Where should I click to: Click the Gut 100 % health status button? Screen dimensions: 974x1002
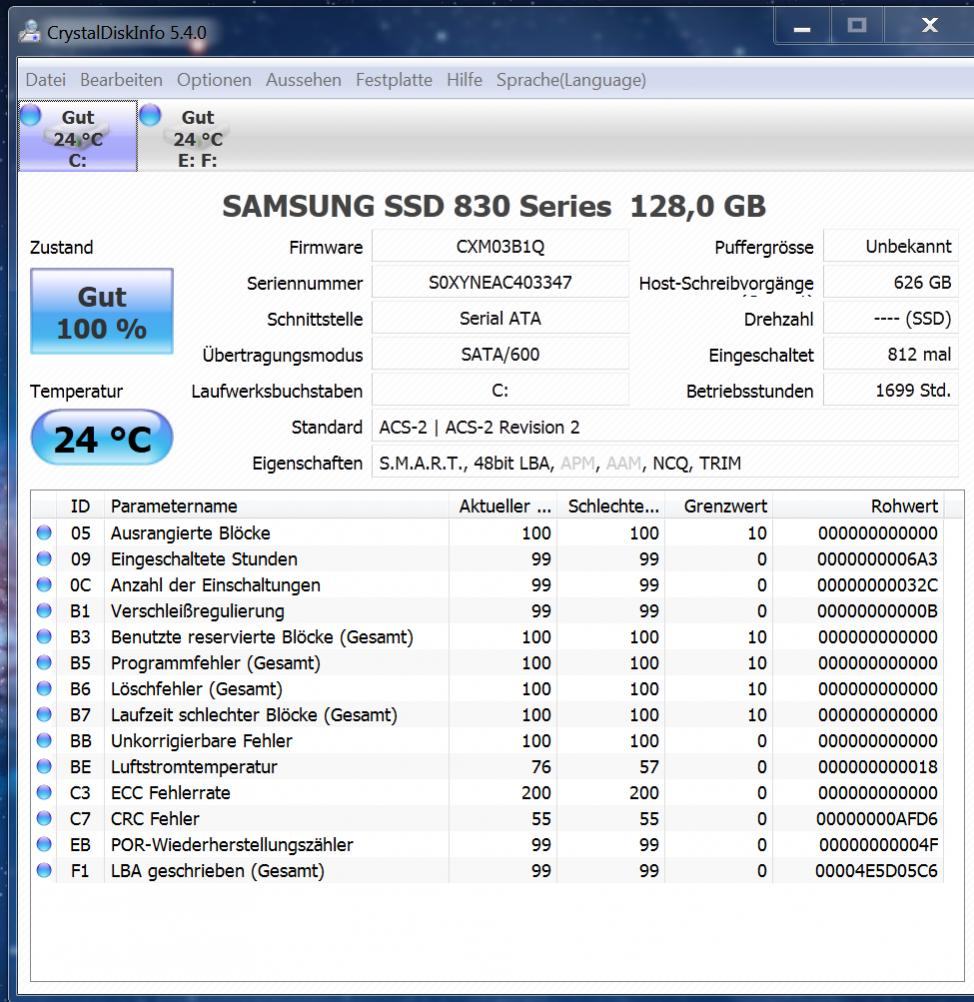coord(102,311)
